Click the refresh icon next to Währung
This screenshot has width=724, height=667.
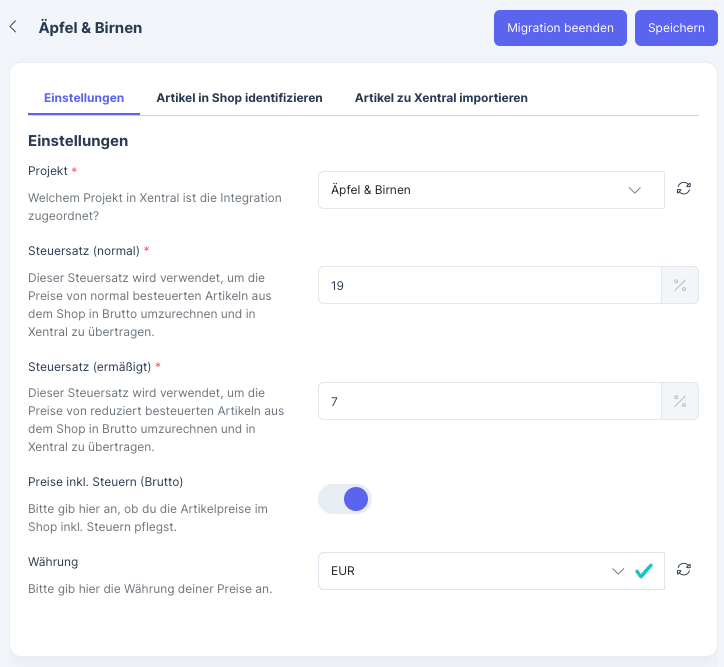[x=684, y=569]
